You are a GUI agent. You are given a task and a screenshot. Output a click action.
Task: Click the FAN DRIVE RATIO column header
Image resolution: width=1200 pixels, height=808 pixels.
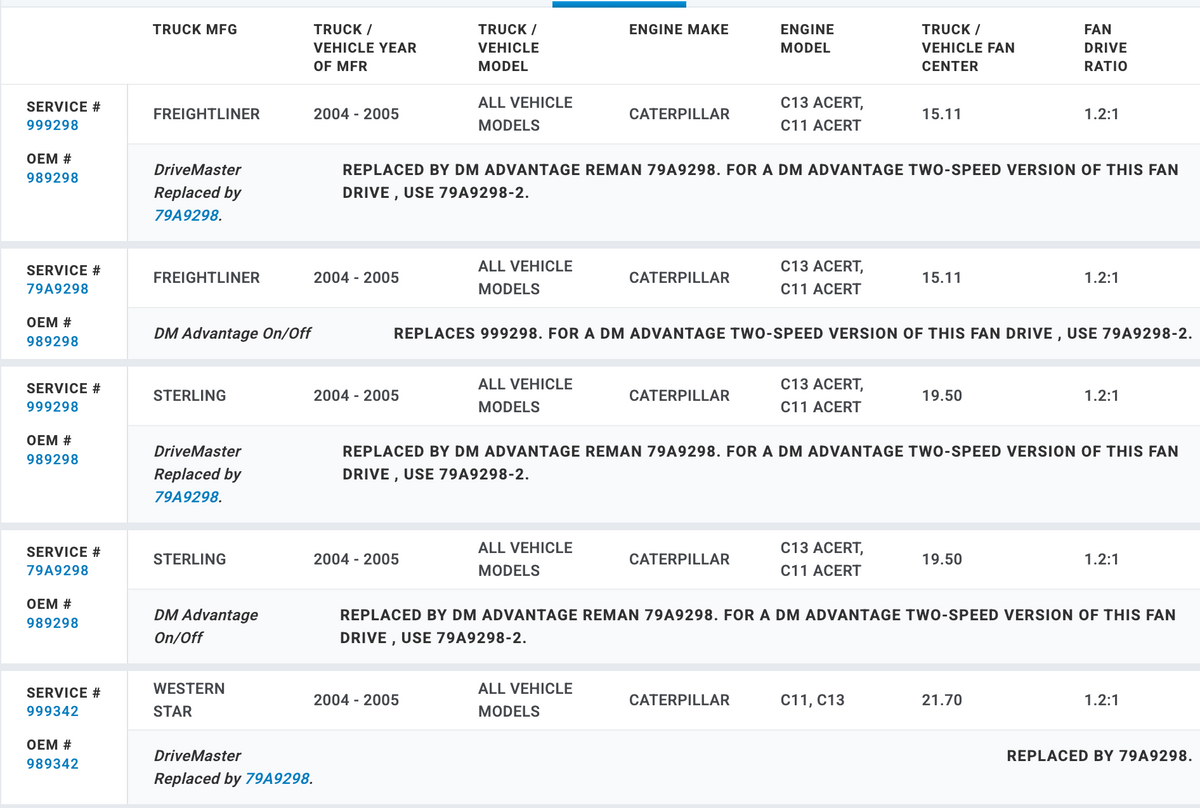tap(1105, 48)
